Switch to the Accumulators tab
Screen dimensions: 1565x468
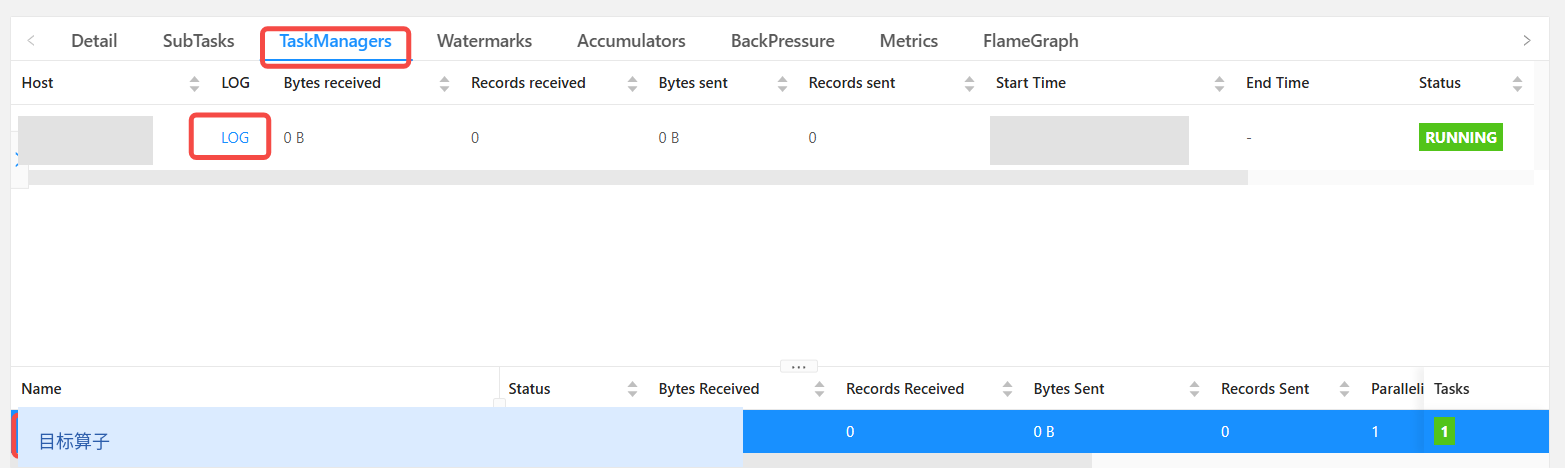click(631, 41)
